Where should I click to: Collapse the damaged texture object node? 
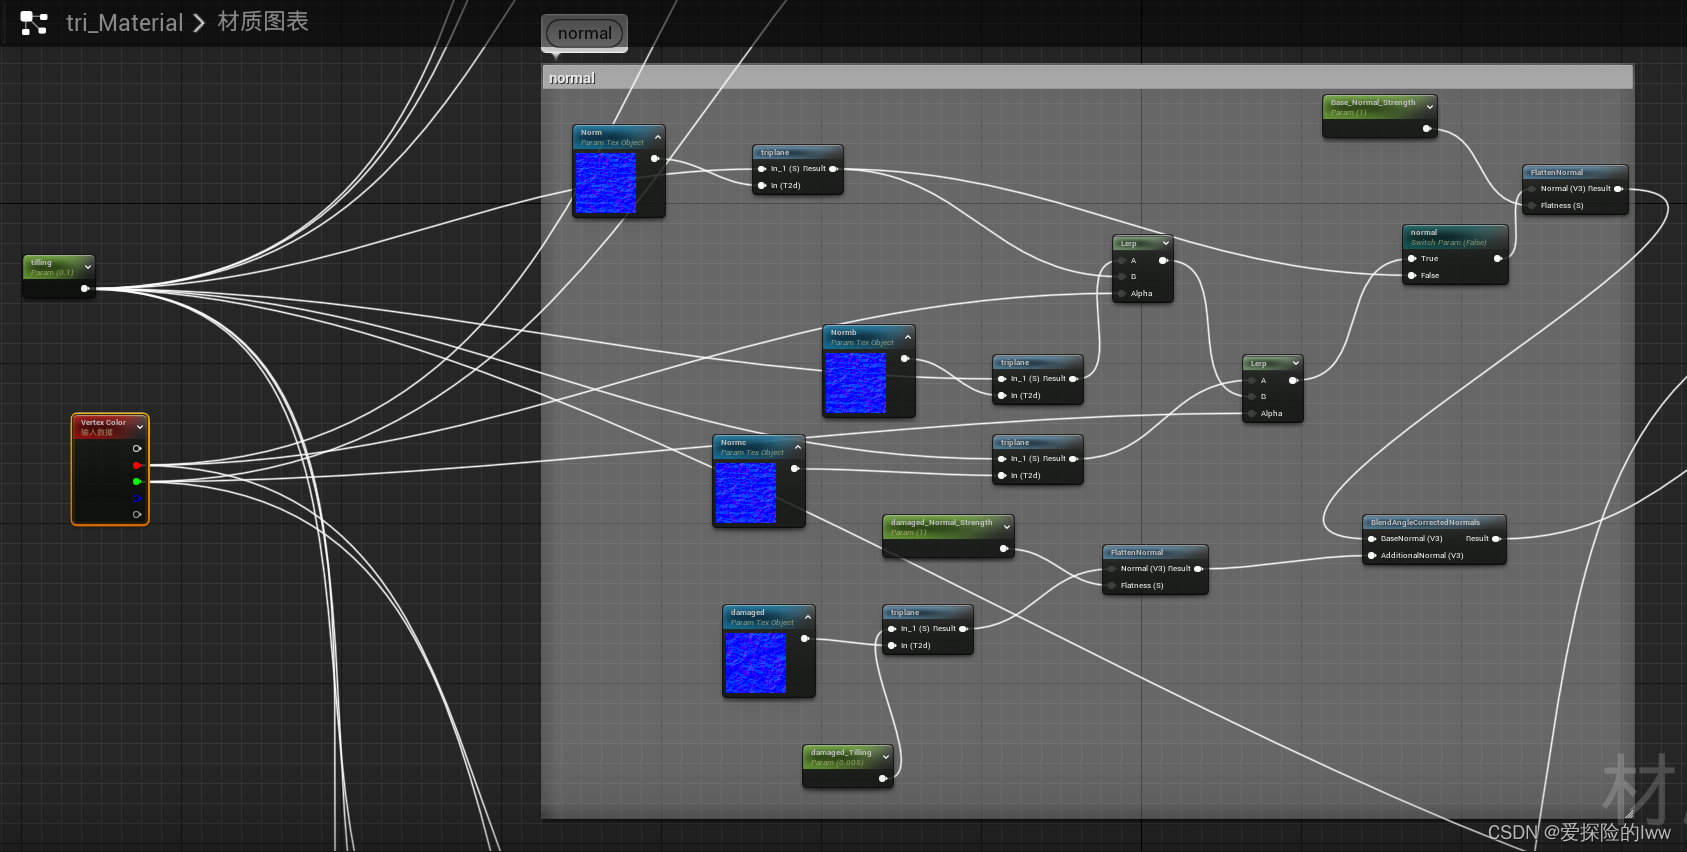[x=808, y=617]
